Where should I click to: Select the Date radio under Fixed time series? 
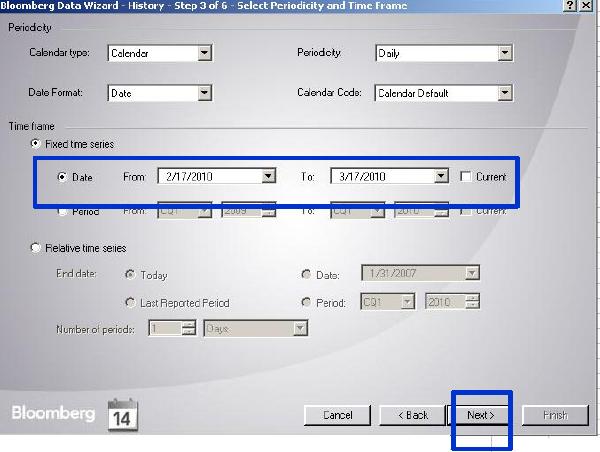[62, 177]
